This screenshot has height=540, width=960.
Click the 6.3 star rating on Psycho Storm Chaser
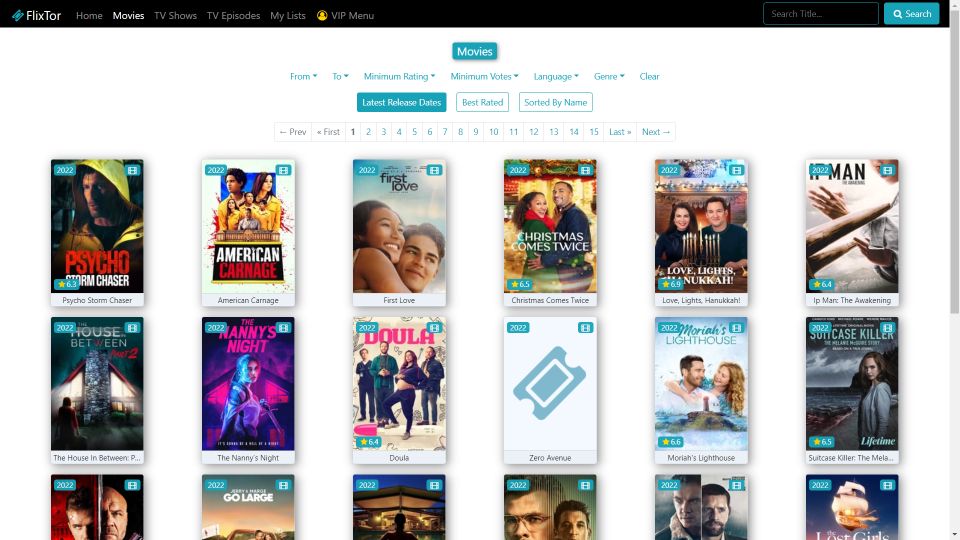67,284
